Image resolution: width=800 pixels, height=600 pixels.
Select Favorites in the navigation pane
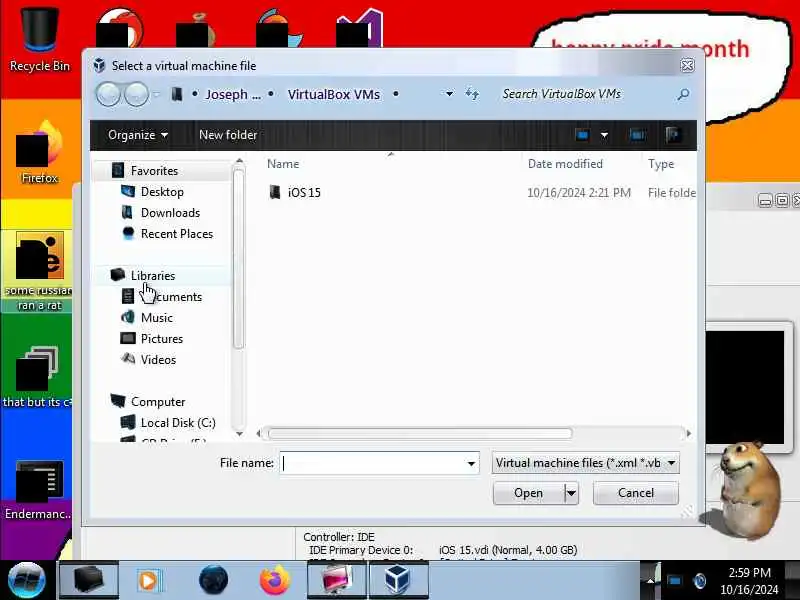click(154, 171)
